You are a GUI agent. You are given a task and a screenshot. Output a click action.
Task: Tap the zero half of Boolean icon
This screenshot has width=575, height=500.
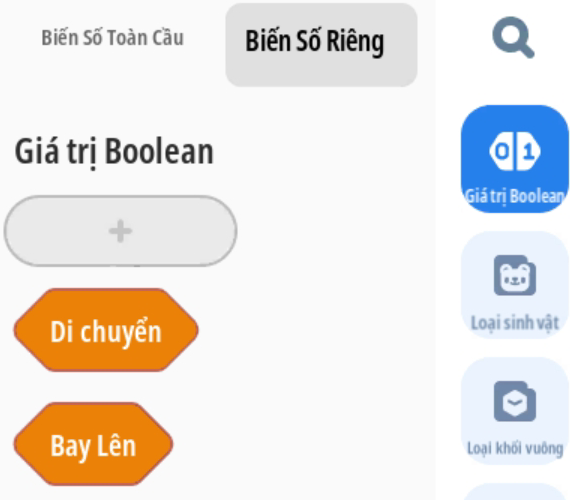[x=502, y=151]
